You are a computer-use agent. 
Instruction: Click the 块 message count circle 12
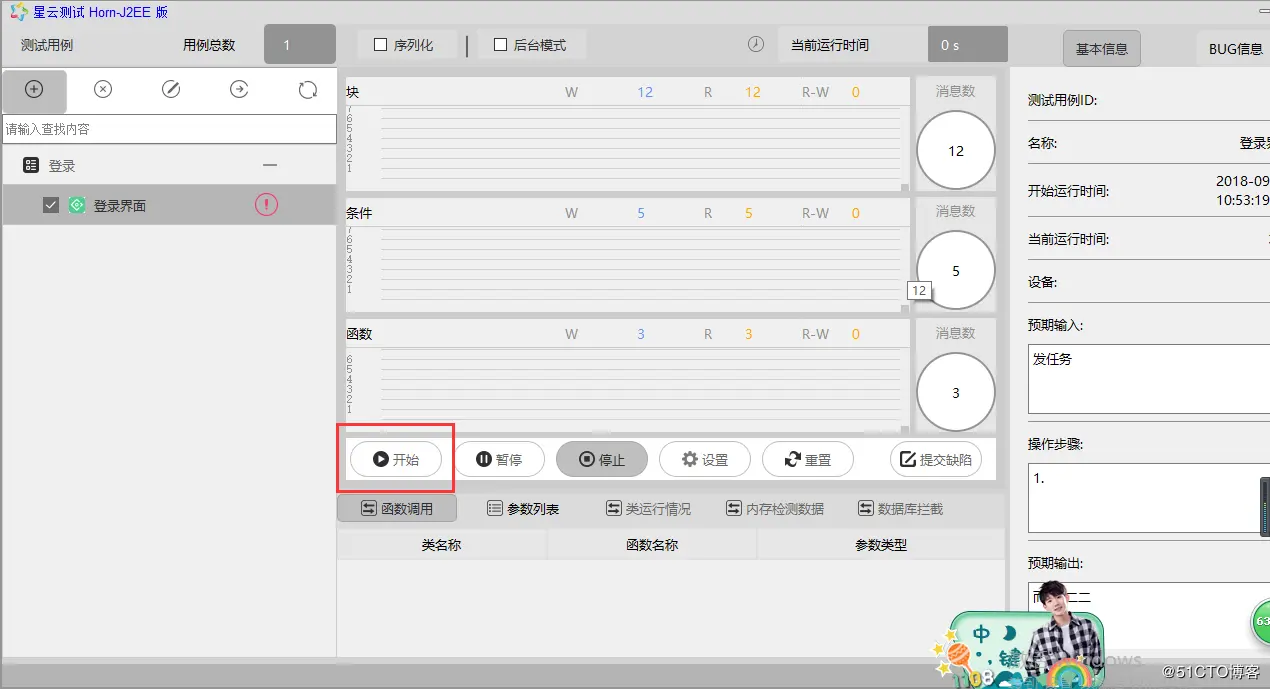coord(955,151)
